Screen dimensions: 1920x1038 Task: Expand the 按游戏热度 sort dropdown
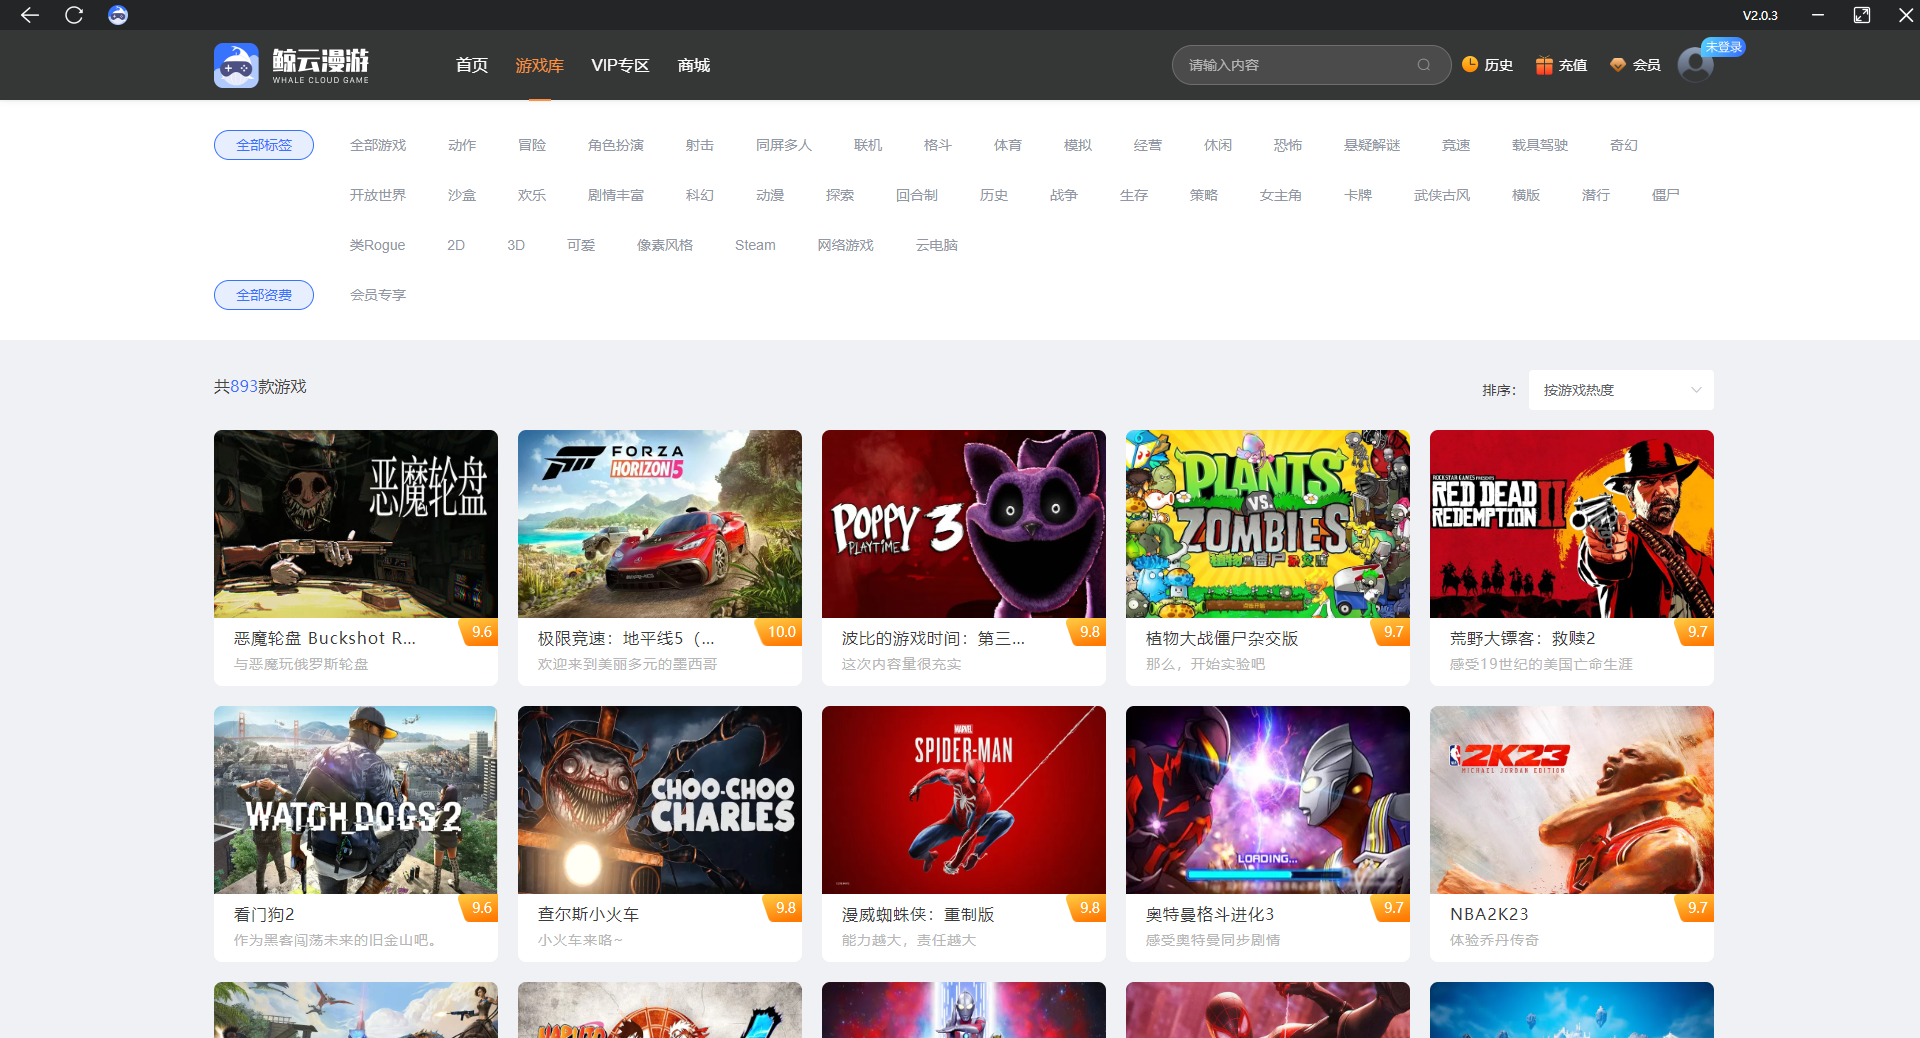[1621, 390]
